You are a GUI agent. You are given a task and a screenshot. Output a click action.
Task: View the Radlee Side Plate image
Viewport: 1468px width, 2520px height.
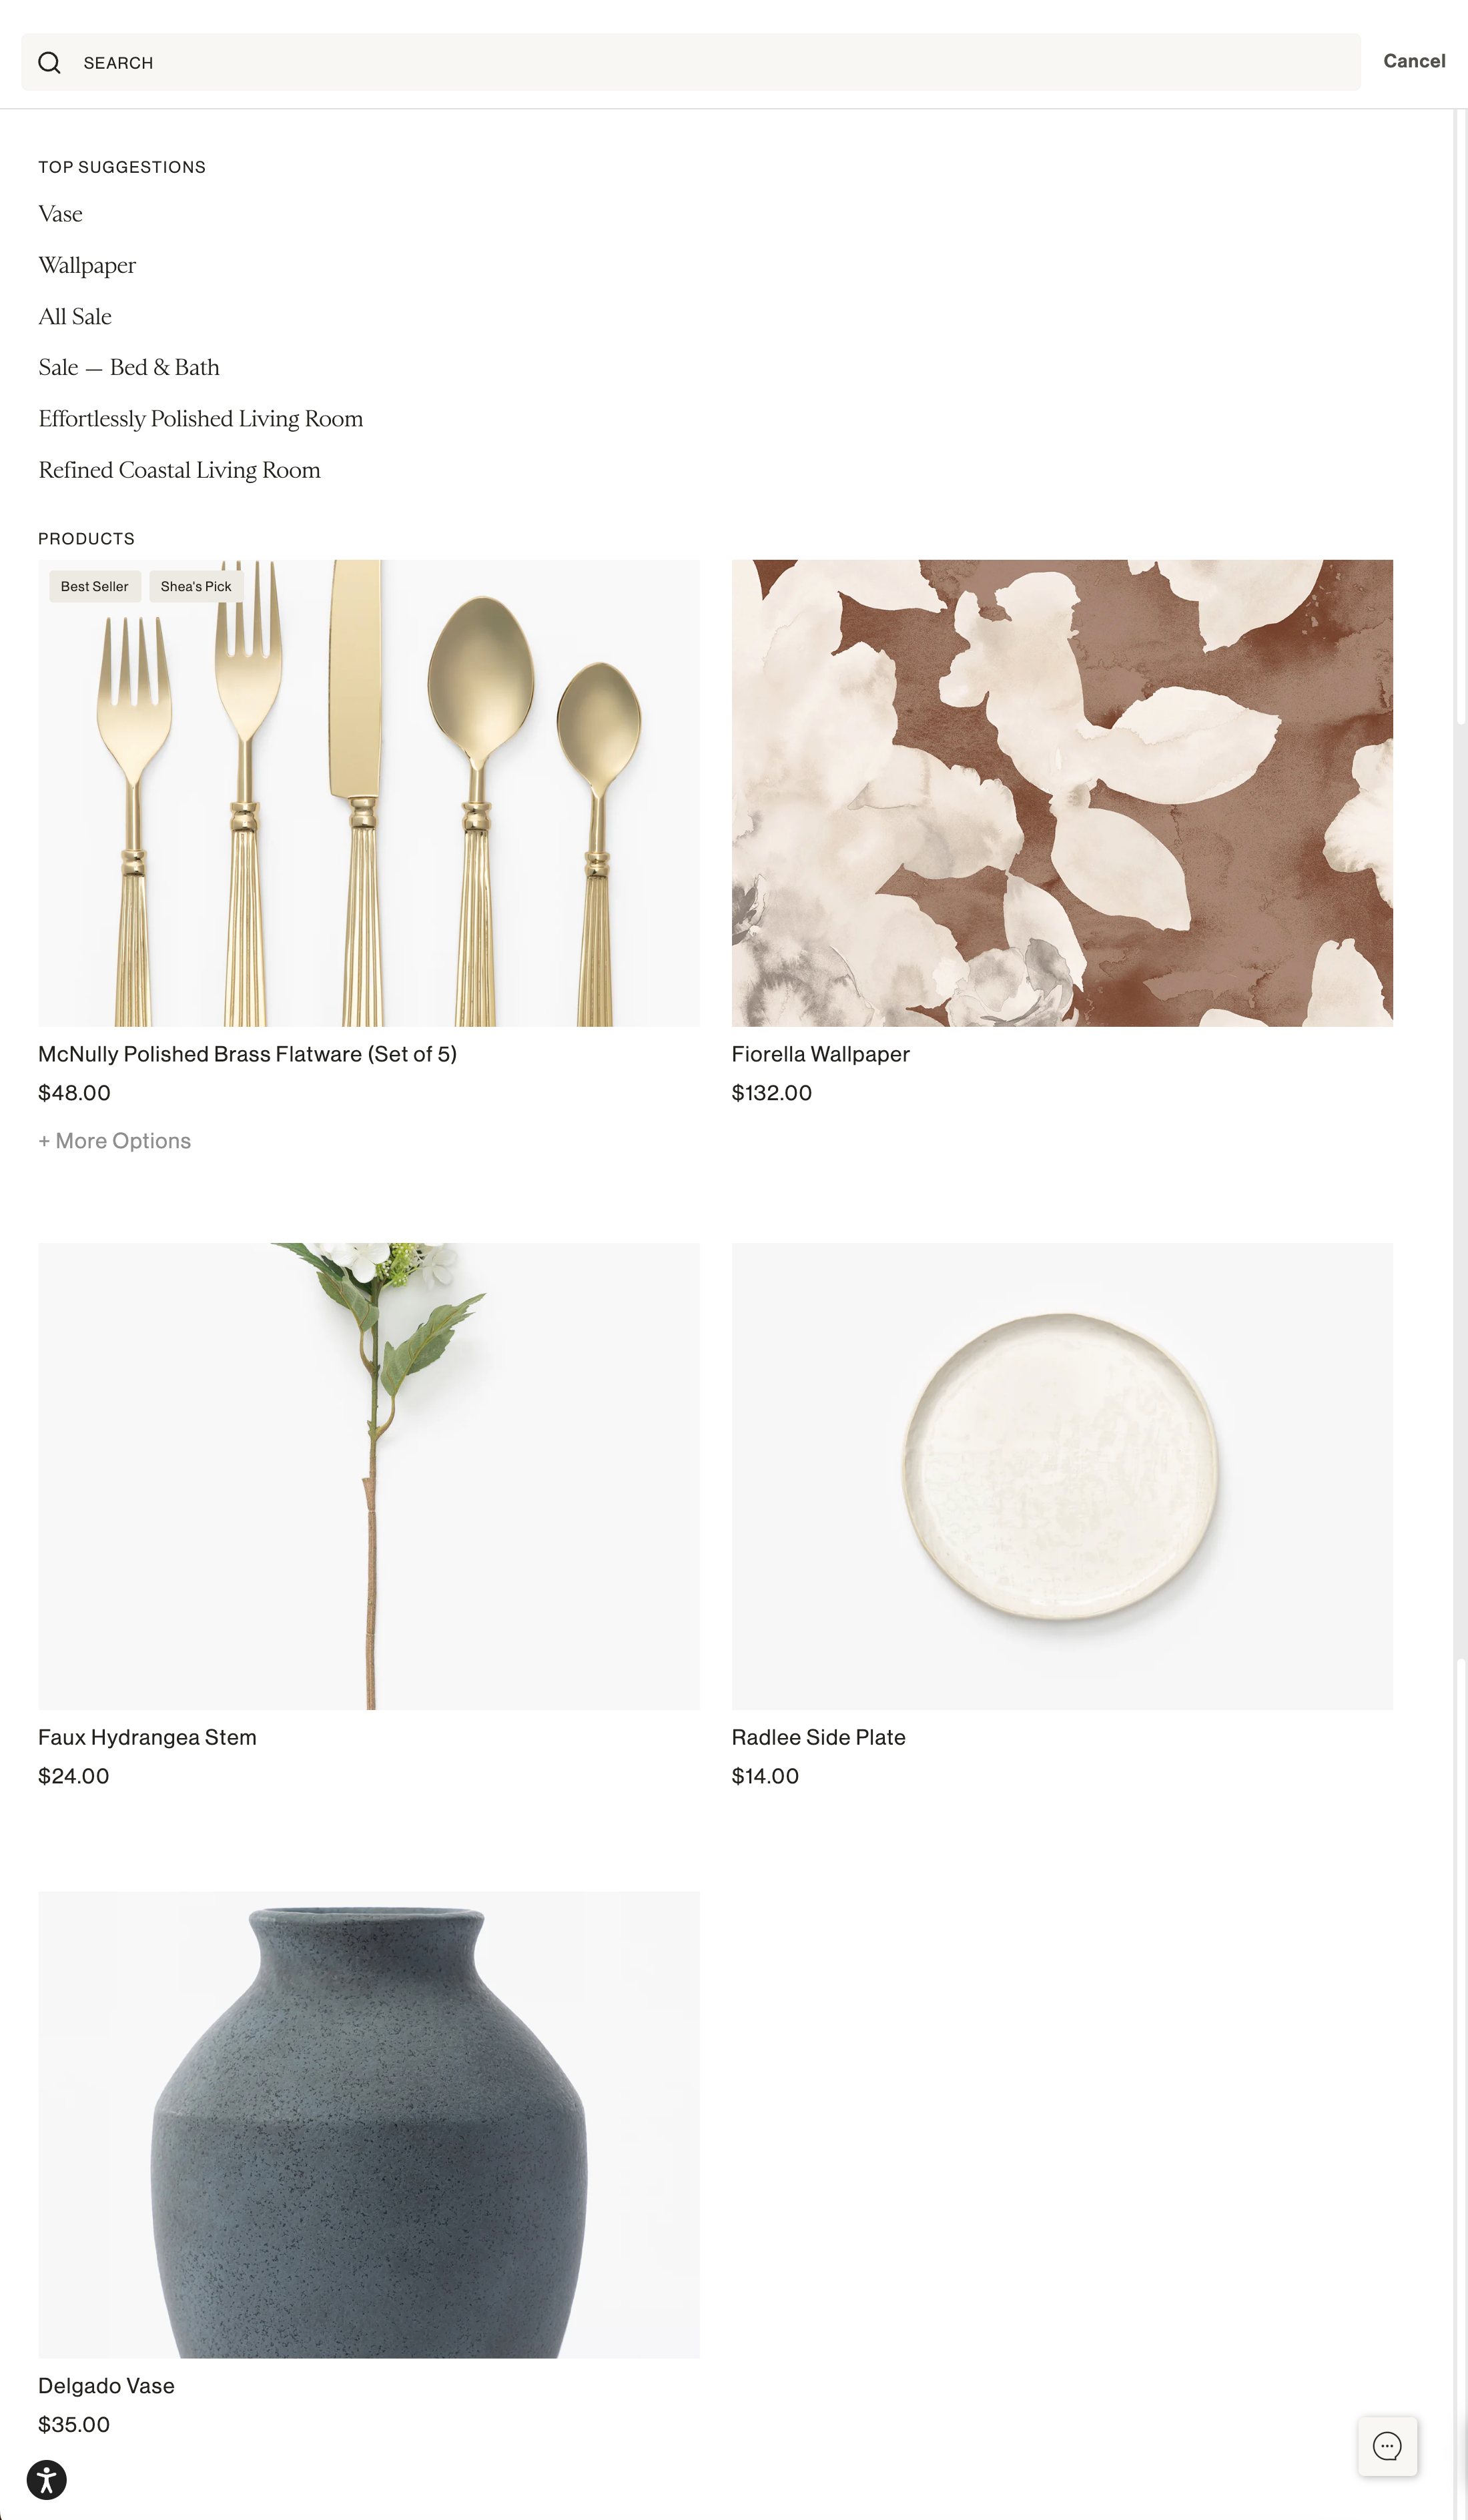point(1062,1476)
